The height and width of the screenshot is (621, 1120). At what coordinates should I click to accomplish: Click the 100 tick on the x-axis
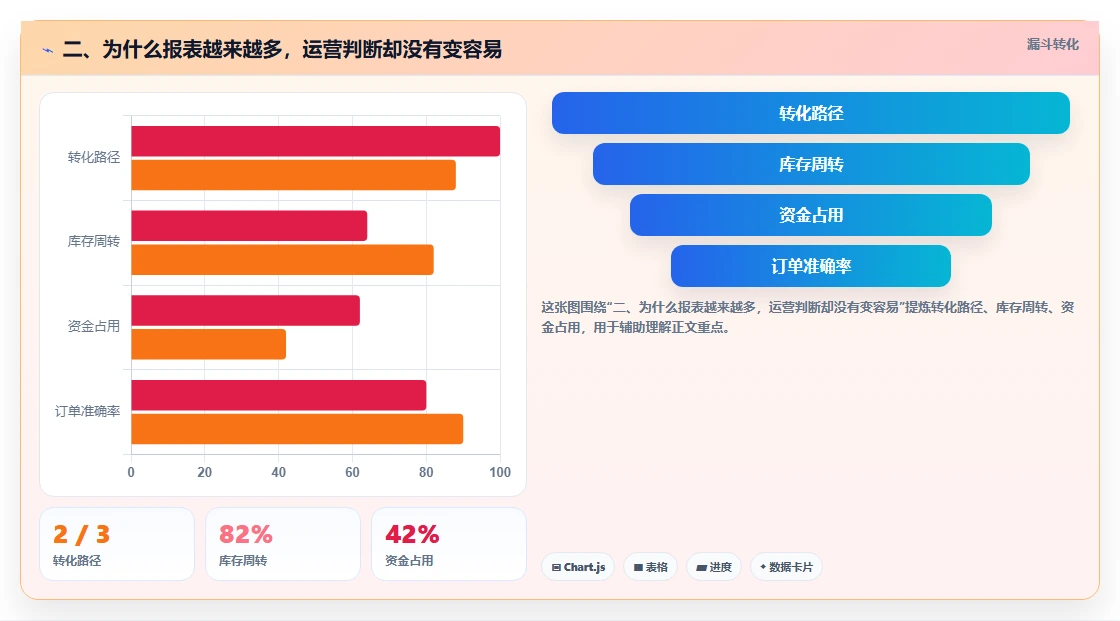click(500, 472)
